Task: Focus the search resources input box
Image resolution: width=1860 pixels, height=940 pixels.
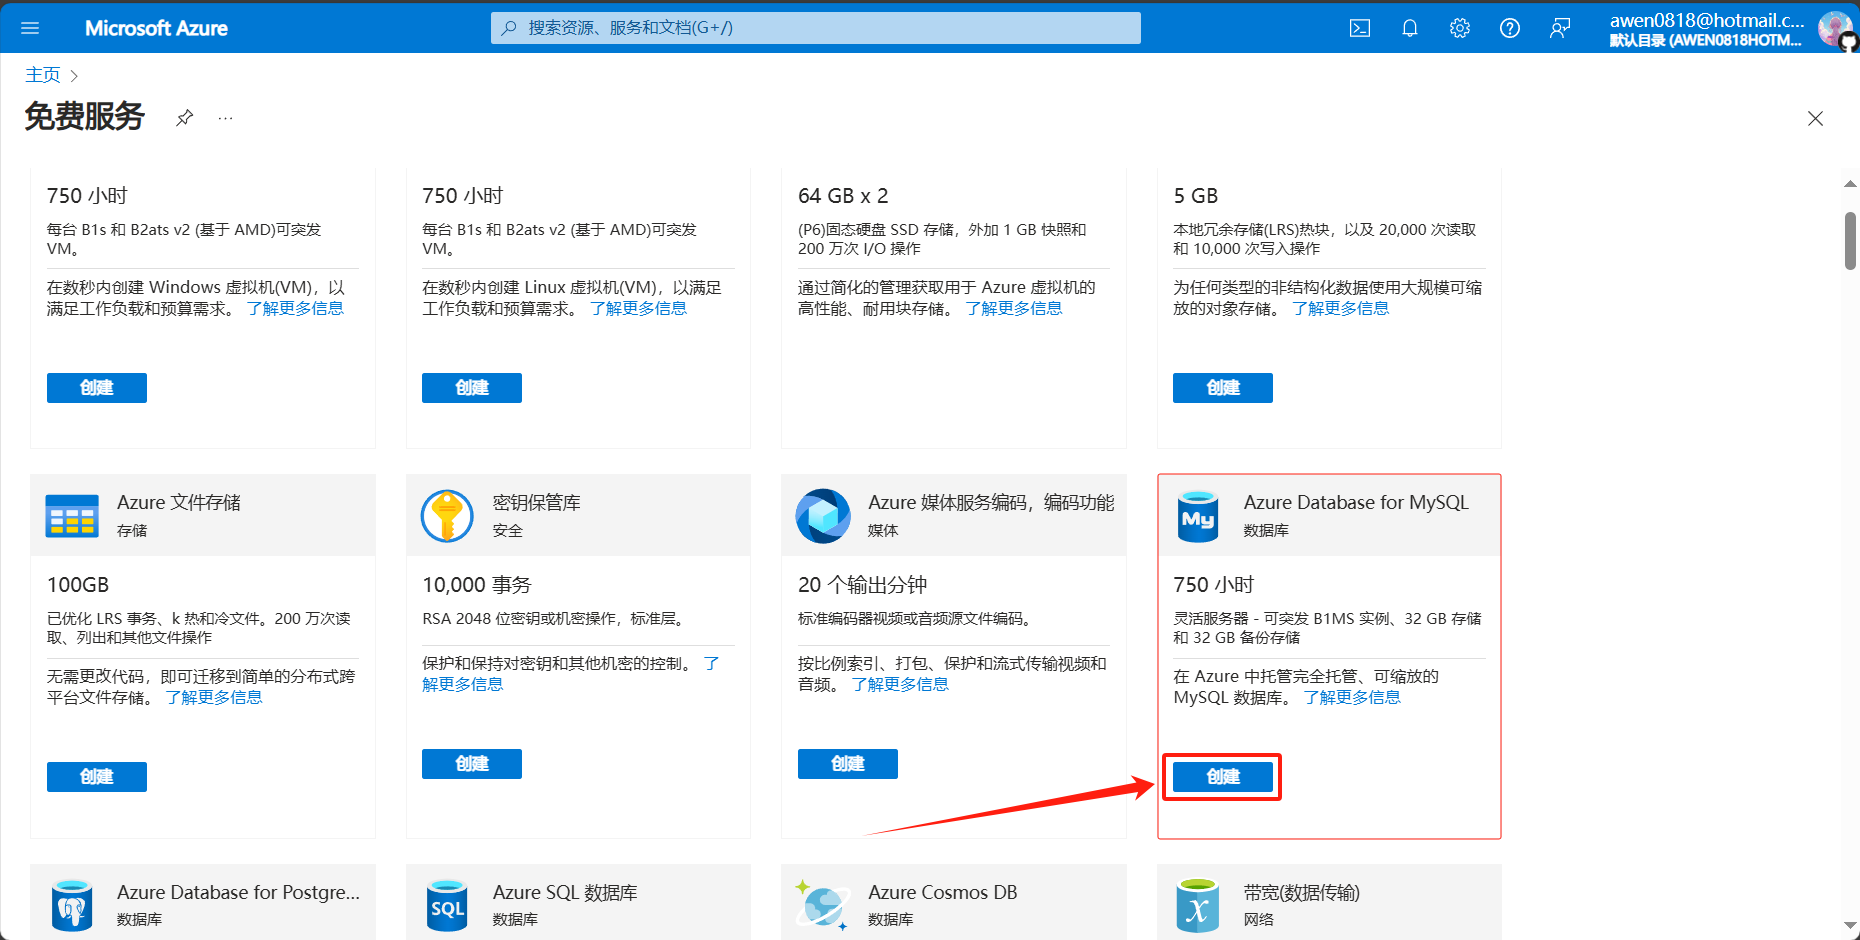Action: (816, 28)
